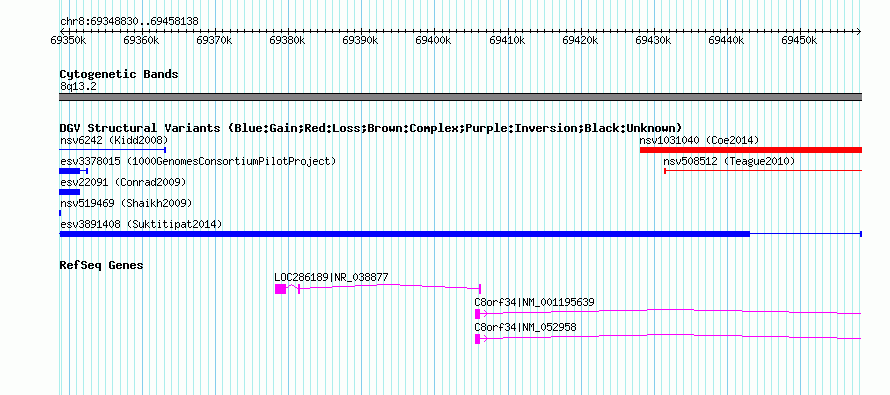The height and width of the screenshot is (395, 890).
Task: Open the esv22091 (Conrad2009) variant label
Action: click(123, 182)
